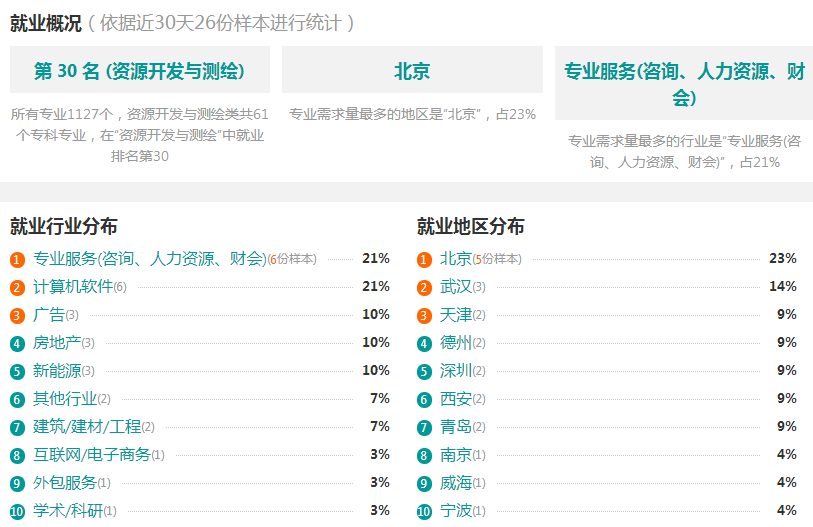Click the 就业概况 section heading

[x=46, y=23]
